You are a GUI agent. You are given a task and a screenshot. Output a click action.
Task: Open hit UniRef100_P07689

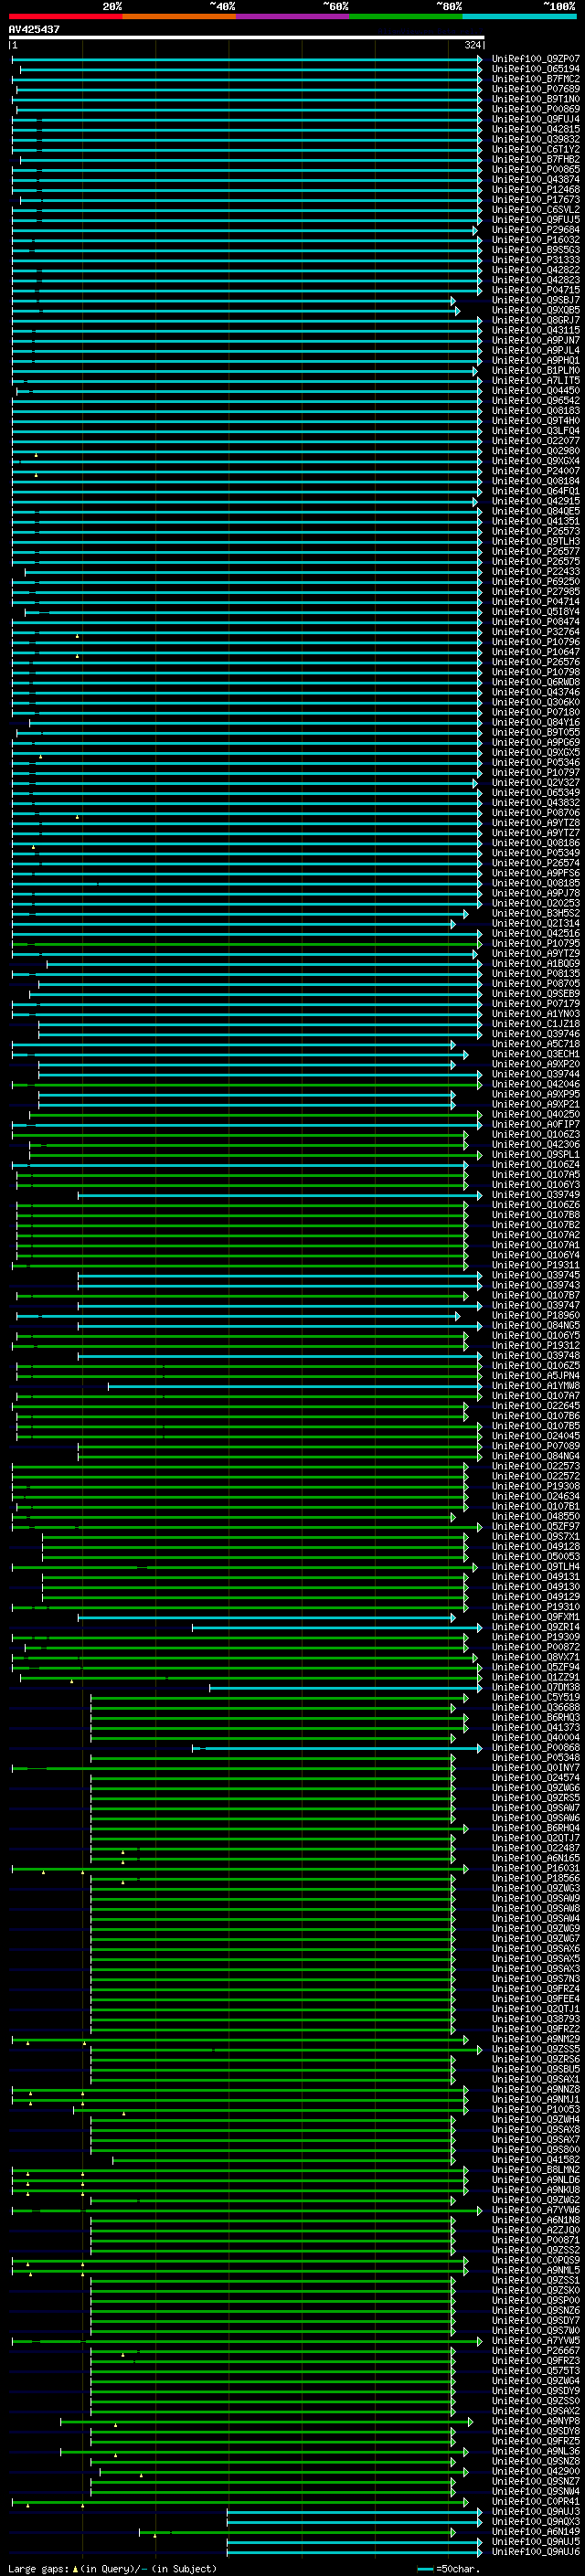tap(536, 89)
